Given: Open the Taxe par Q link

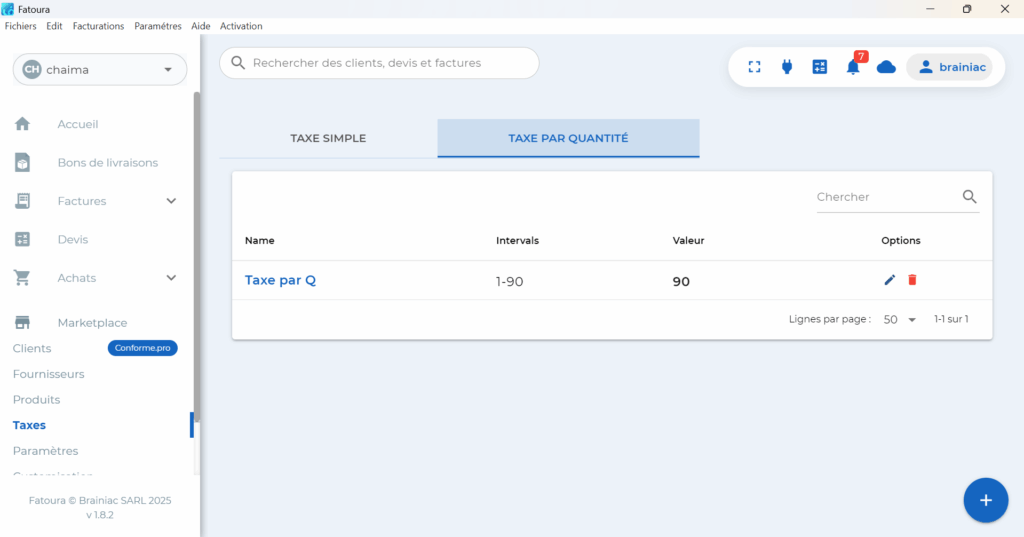Looking at the screenshot, I should pos(280,280).
